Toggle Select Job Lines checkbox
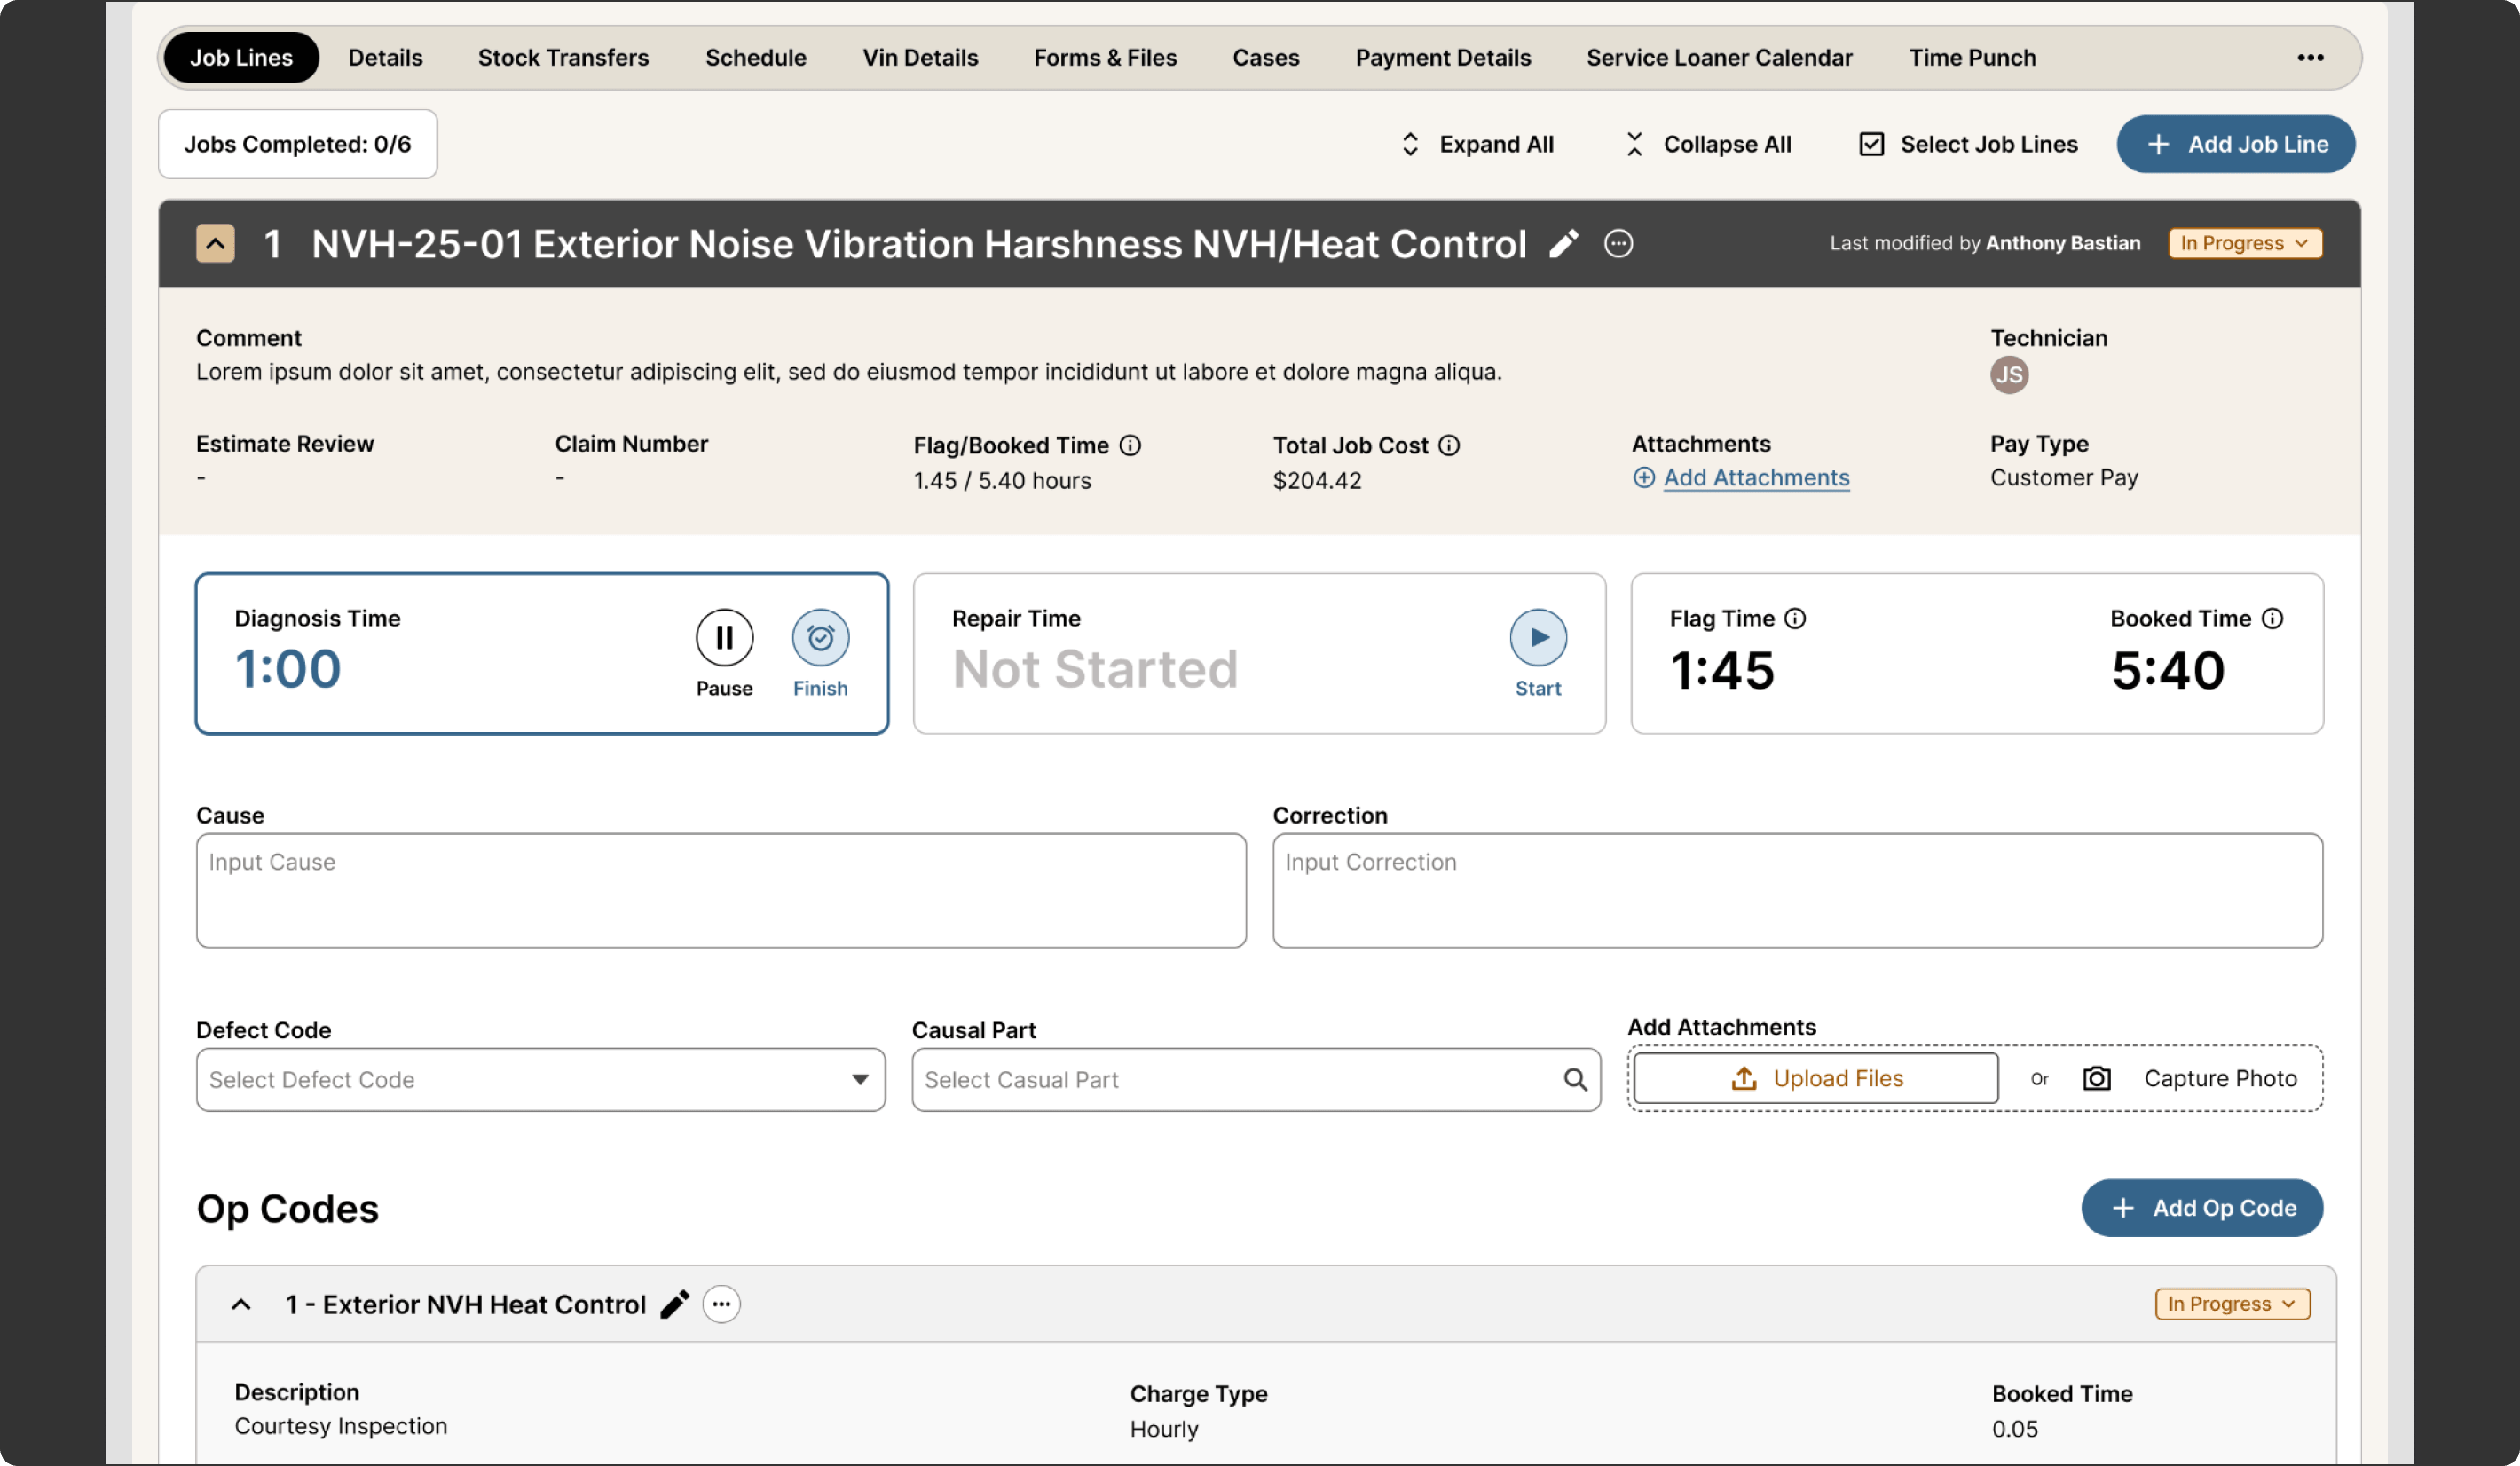Image resolution: width=2520 pixels, height=1466 pixels. (x=1871, y=144)
